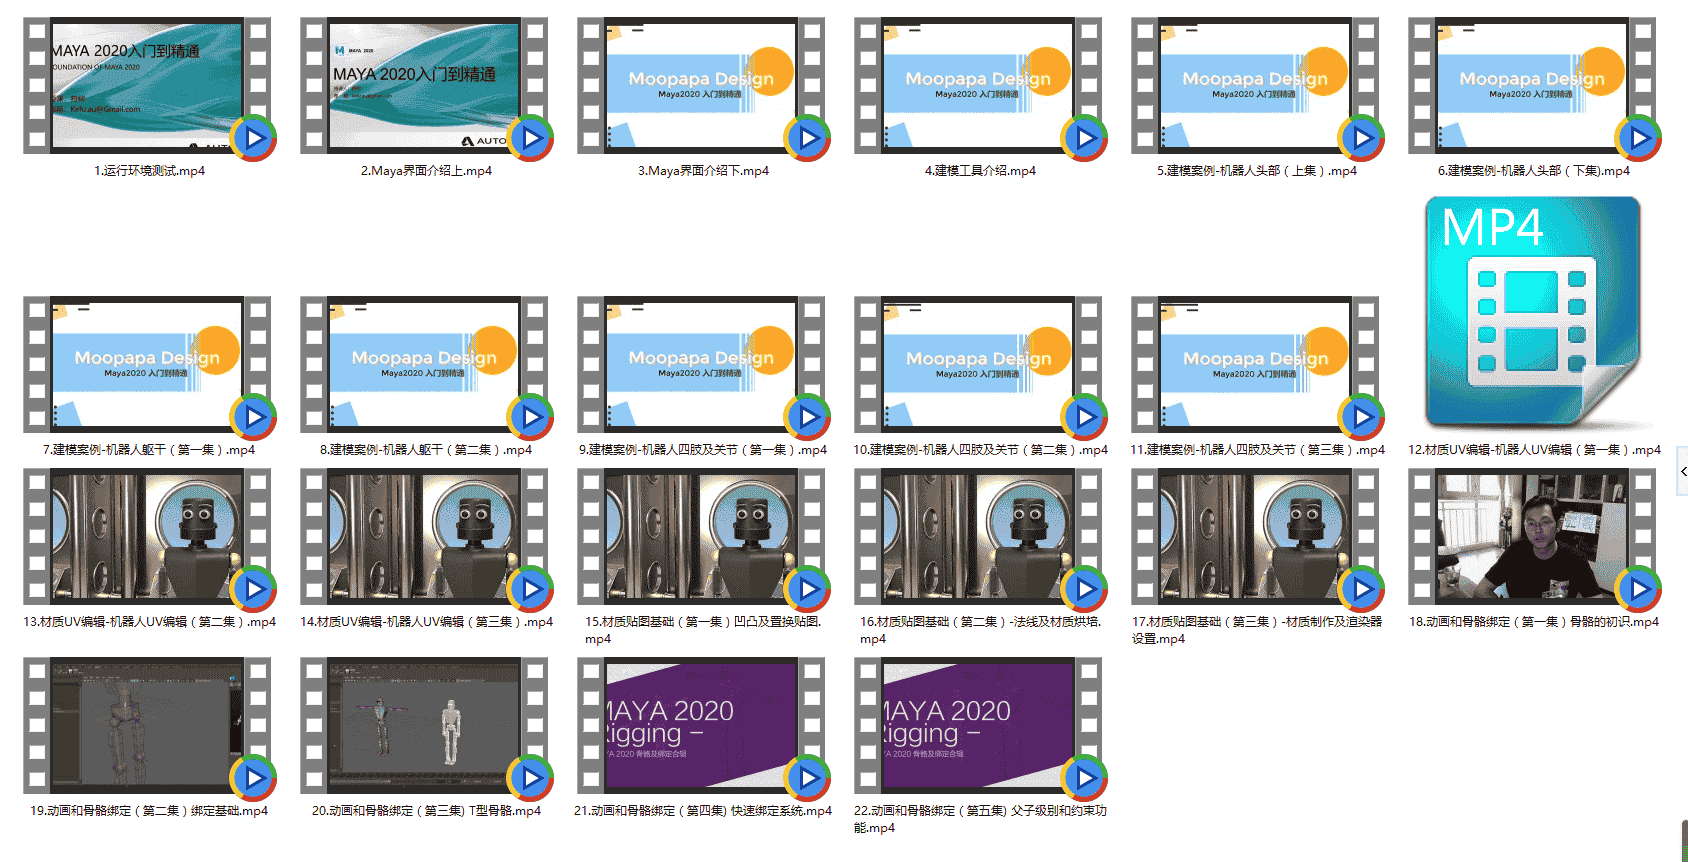Click the file name 4.建模工具介绍.mp4

point(980,171)
